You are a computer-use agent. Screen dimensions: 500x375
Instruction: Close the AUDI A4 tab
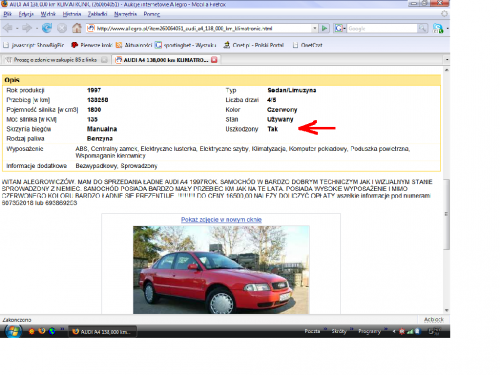(x=214, y=60)
